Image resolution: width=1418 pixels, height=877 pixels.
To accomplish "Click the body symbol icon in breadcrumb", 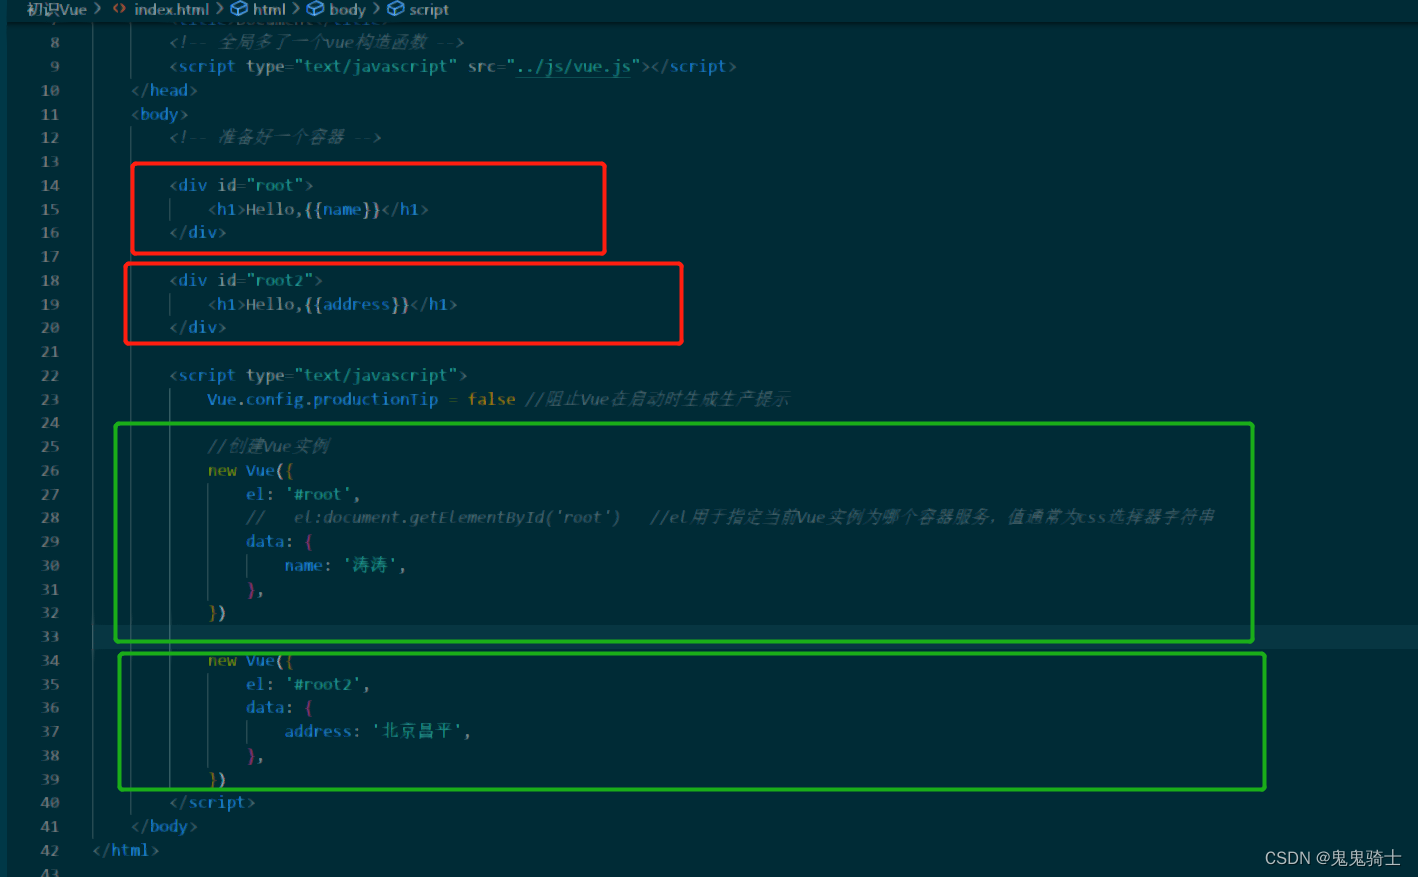I will [x=315, y=9].
